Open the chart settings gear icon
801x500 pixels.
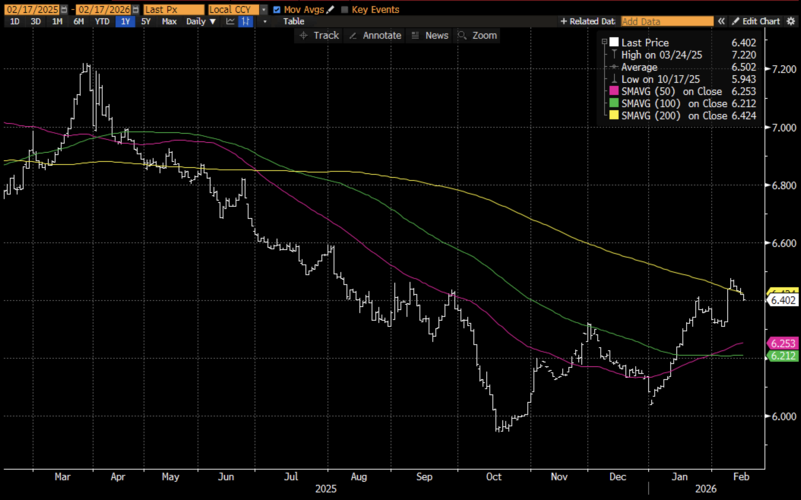point(792,21)
